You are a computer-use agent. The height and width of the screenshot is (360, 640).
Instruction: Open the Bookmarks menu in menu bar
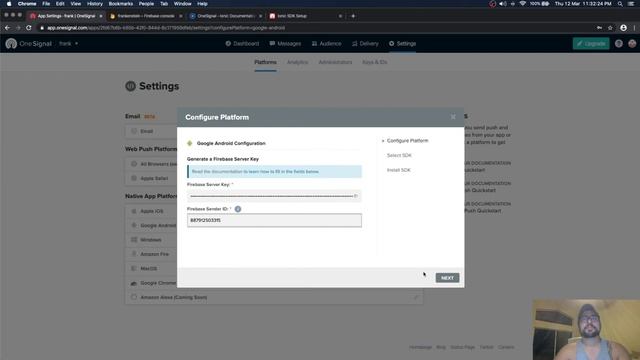120,4
